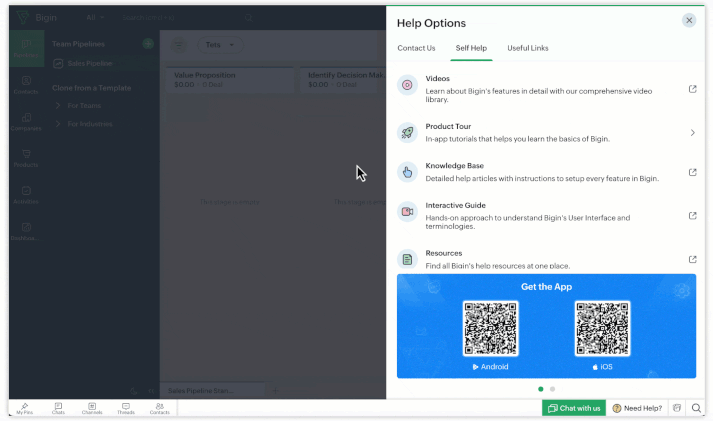Click Clone from a Template heading

click(91, 88)
